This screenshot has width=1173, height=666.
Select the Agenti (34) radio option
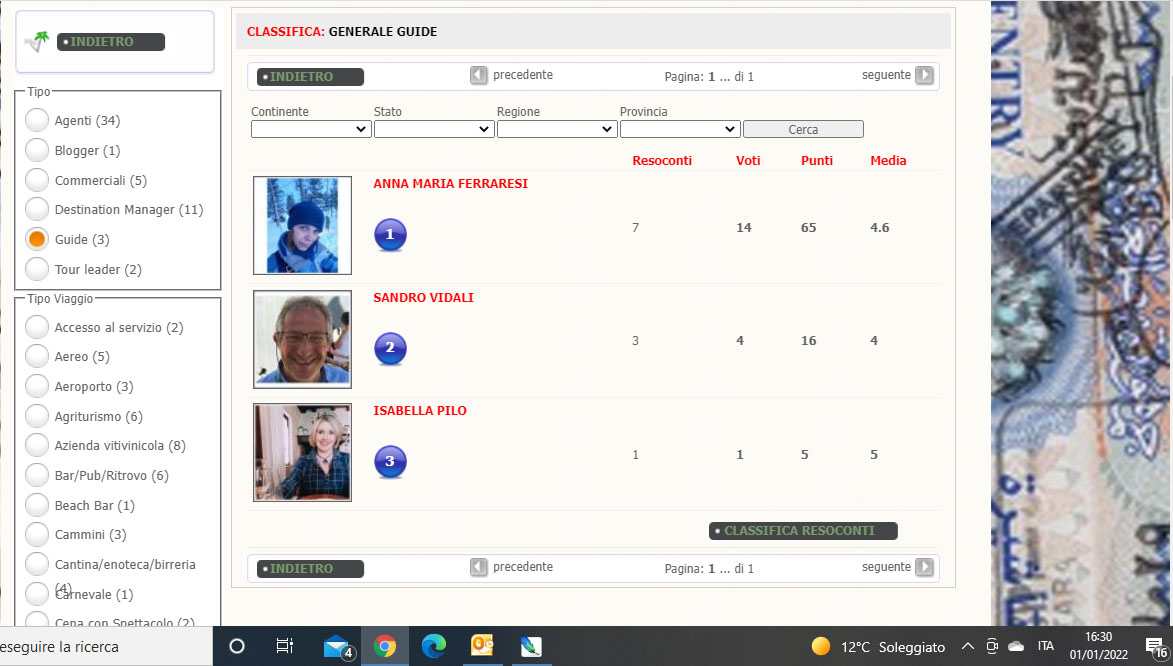click(37, 120)
